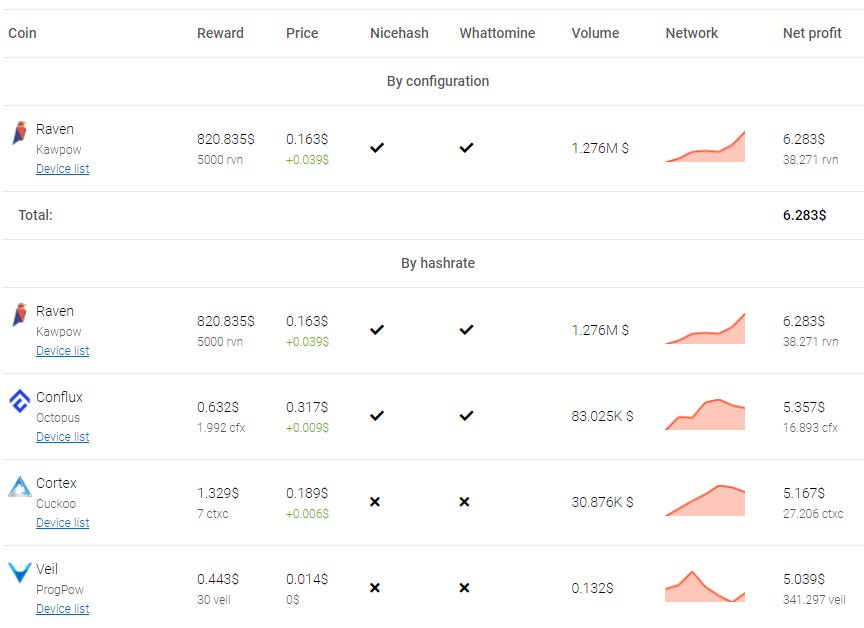Click the +0.006$ Cortex price change
Image resolution: width=864 pixels, height=628 pixels.
307,513
